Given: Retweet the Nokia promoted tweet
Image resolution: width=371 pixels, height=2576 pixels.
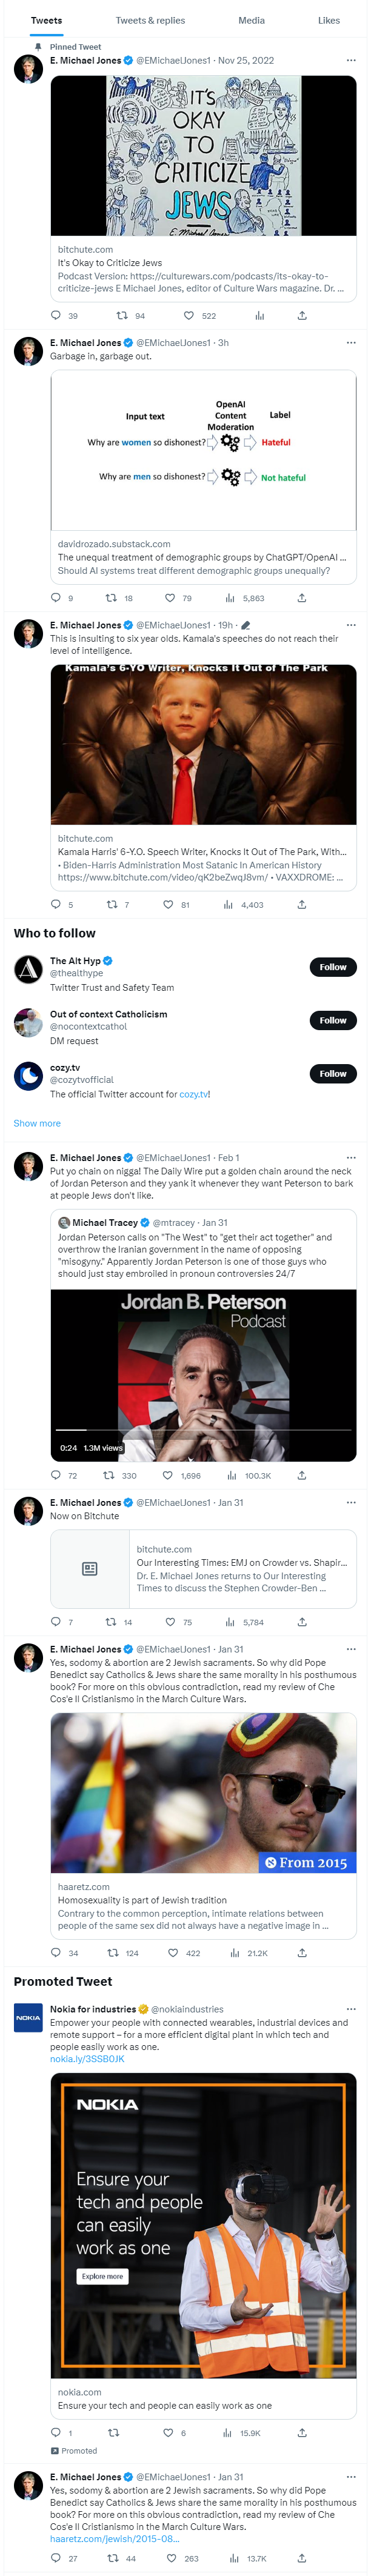Looking at the screenshot, I should pyautogui.click(x=113, y=2432).
